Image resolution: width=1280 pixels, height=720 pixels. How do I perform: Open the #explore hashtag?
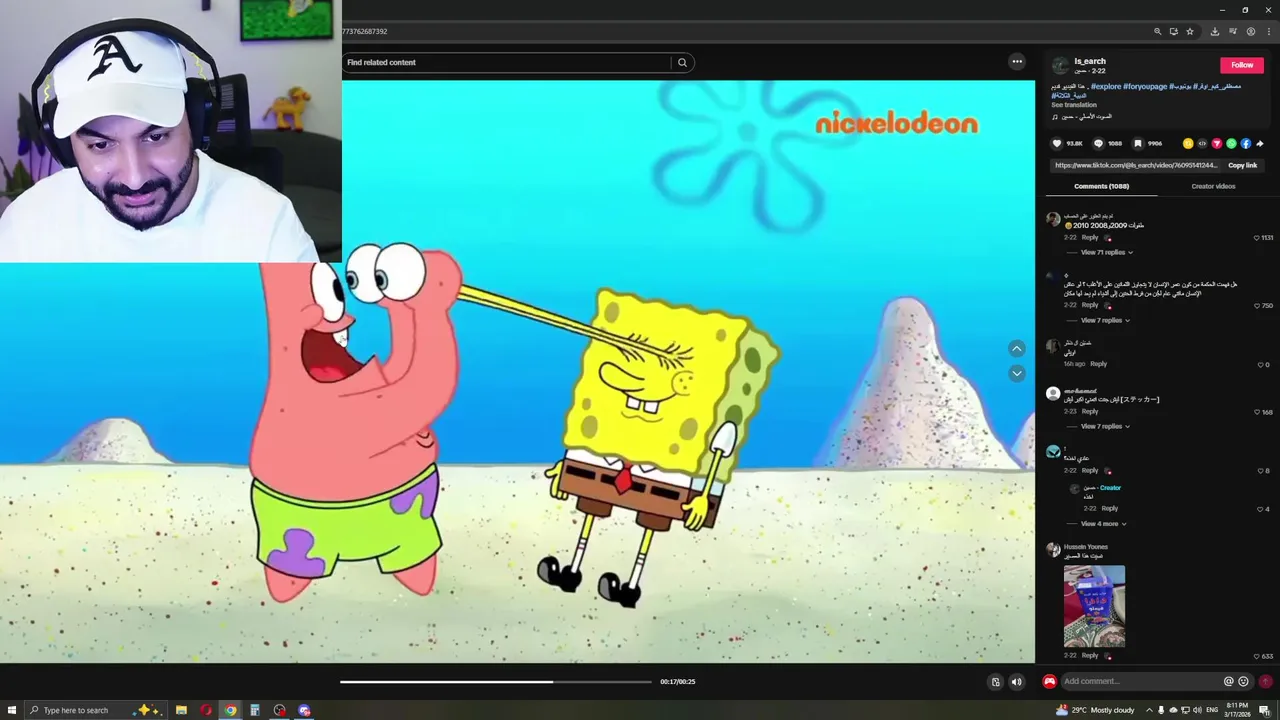pyautogui.click(x=1105, y=87)
